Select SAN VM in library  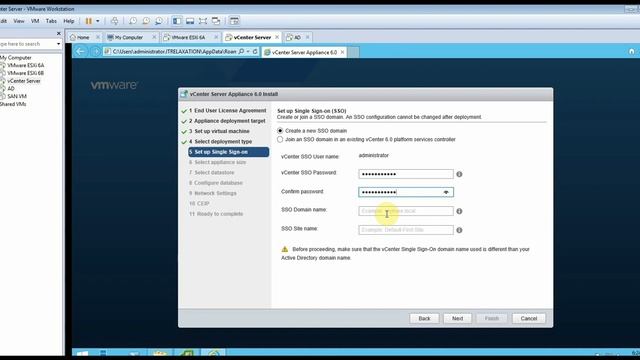pos(17,96)
